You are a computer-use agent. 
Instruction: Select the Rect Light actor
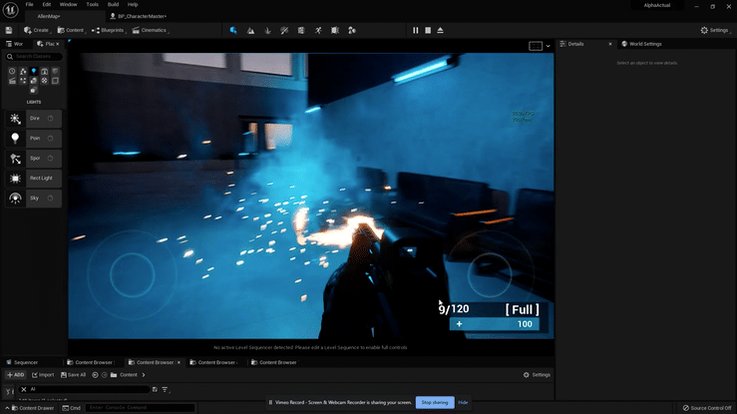[33, 178]
